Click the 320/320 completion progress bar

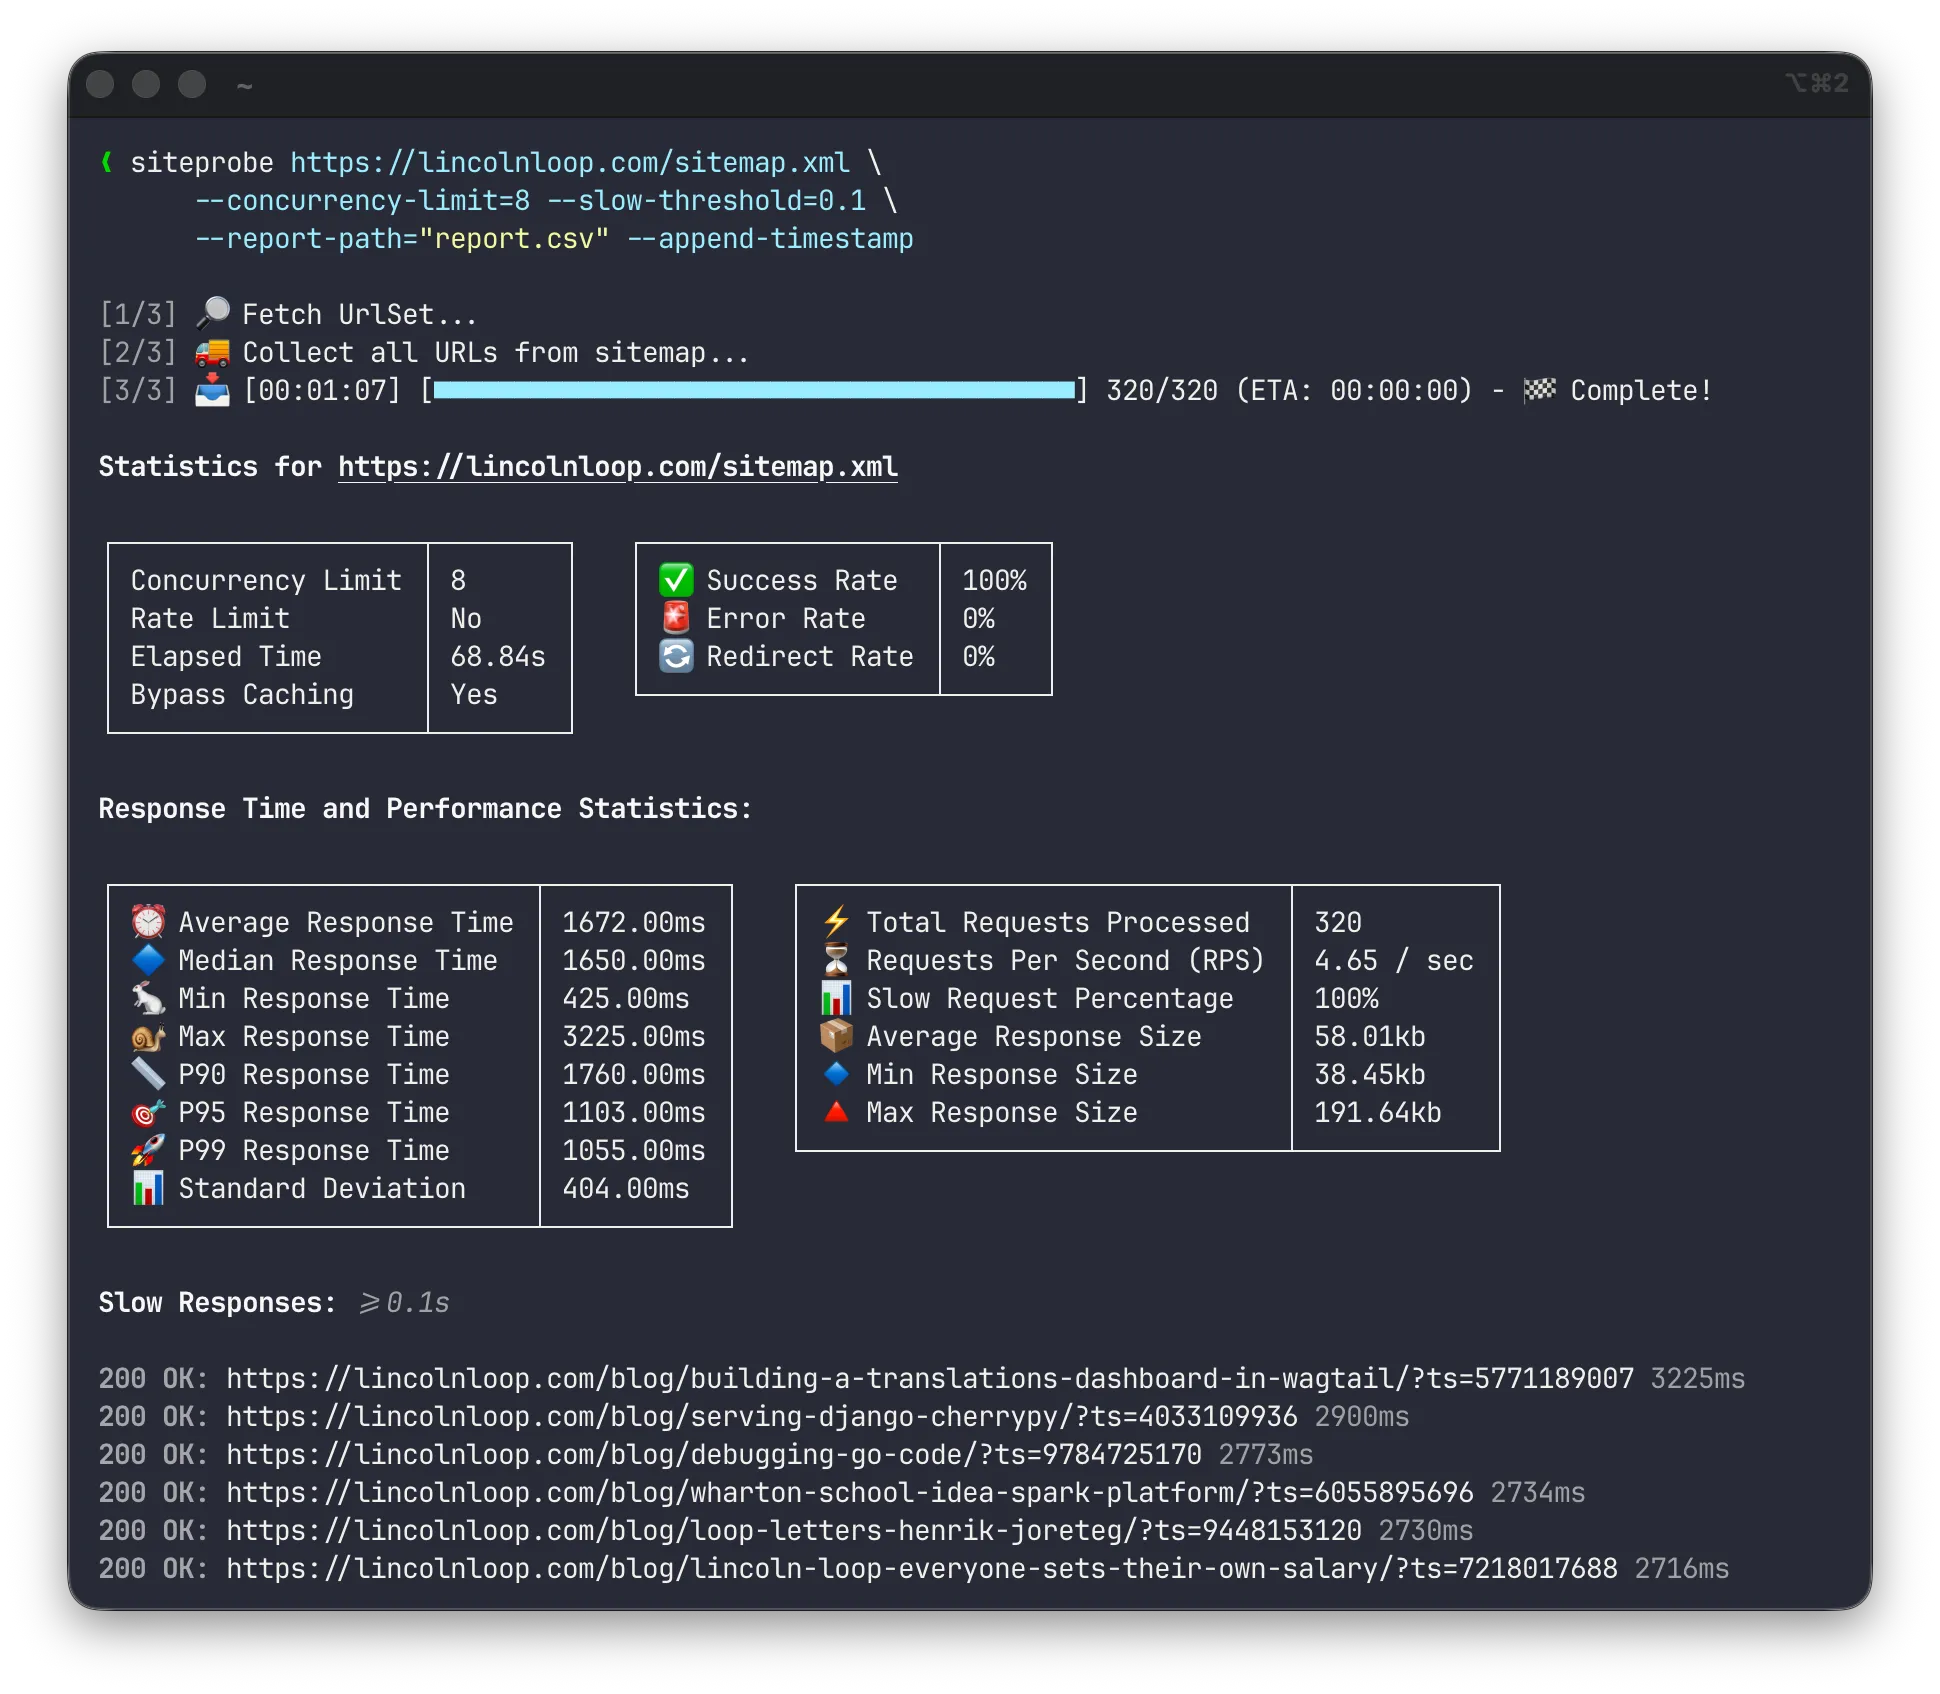click(x=755, y=390)
